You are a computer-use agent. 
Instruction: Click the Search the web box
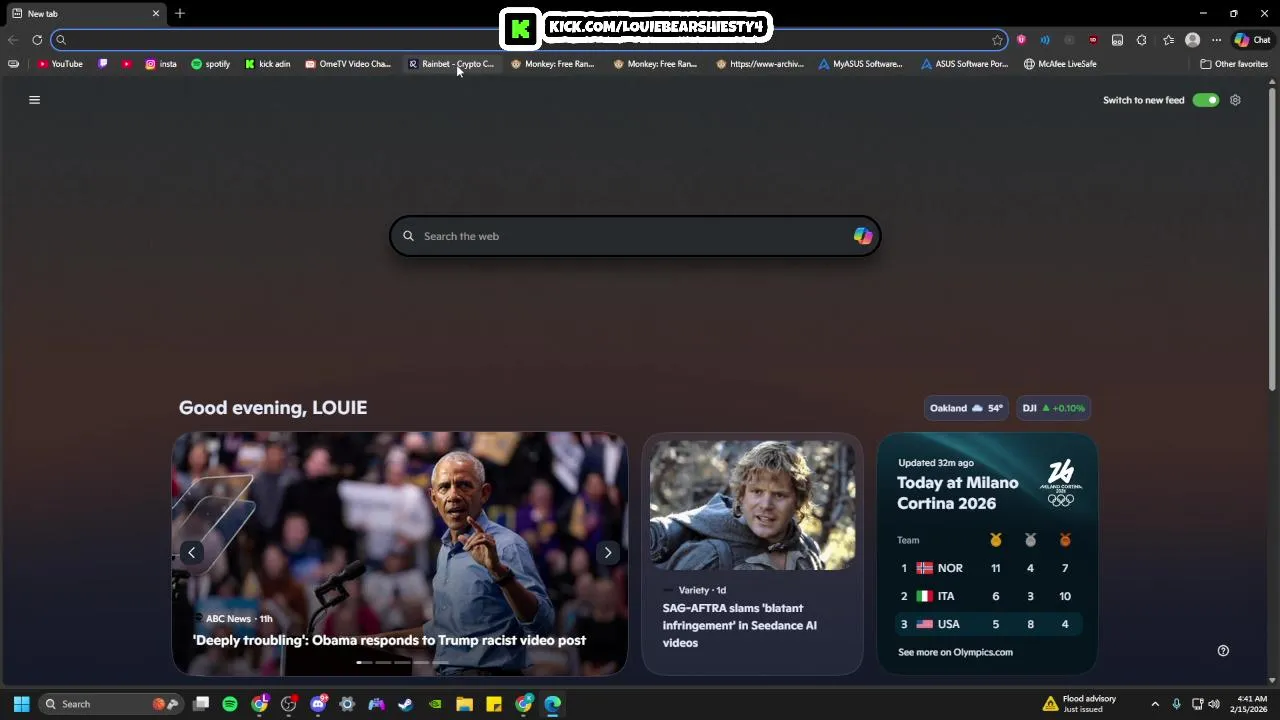click(x=635, y=236)
